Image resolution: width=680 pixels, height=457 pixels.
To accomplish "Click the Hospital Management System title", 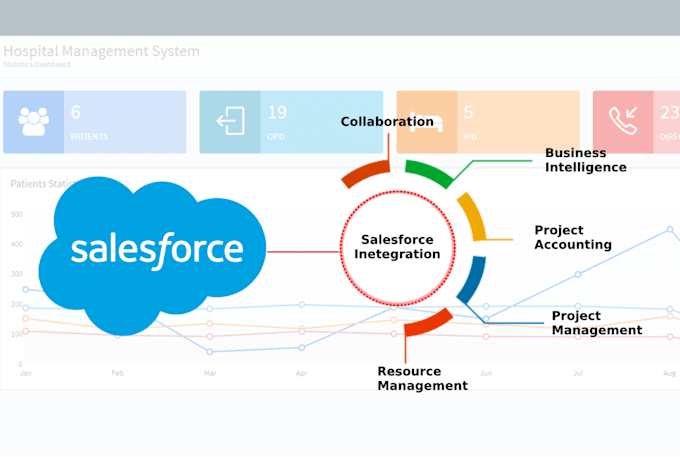I will click(101, 51).
